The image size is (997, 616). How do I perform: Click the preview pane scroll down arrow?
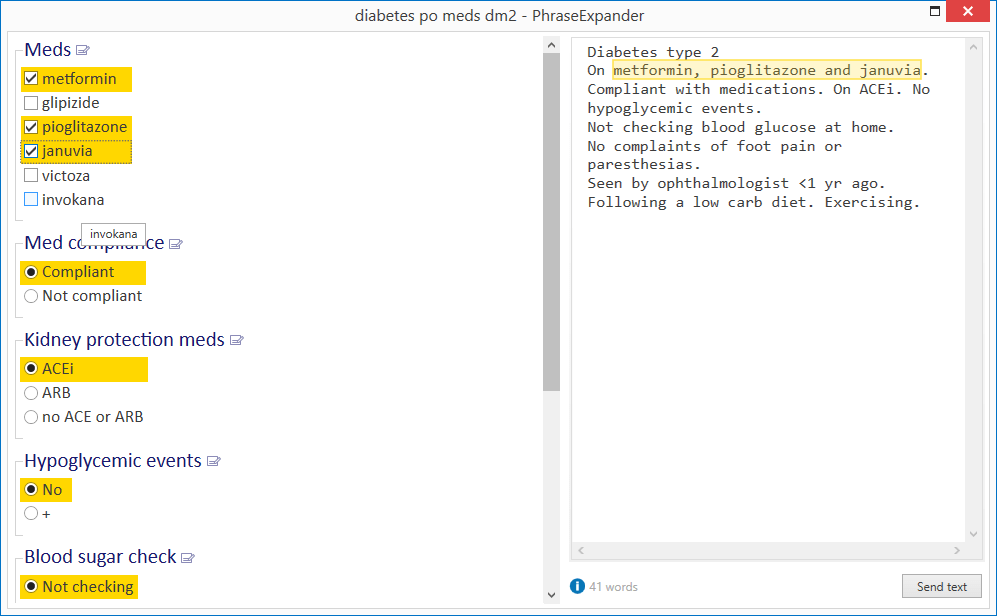pos(973,534)
